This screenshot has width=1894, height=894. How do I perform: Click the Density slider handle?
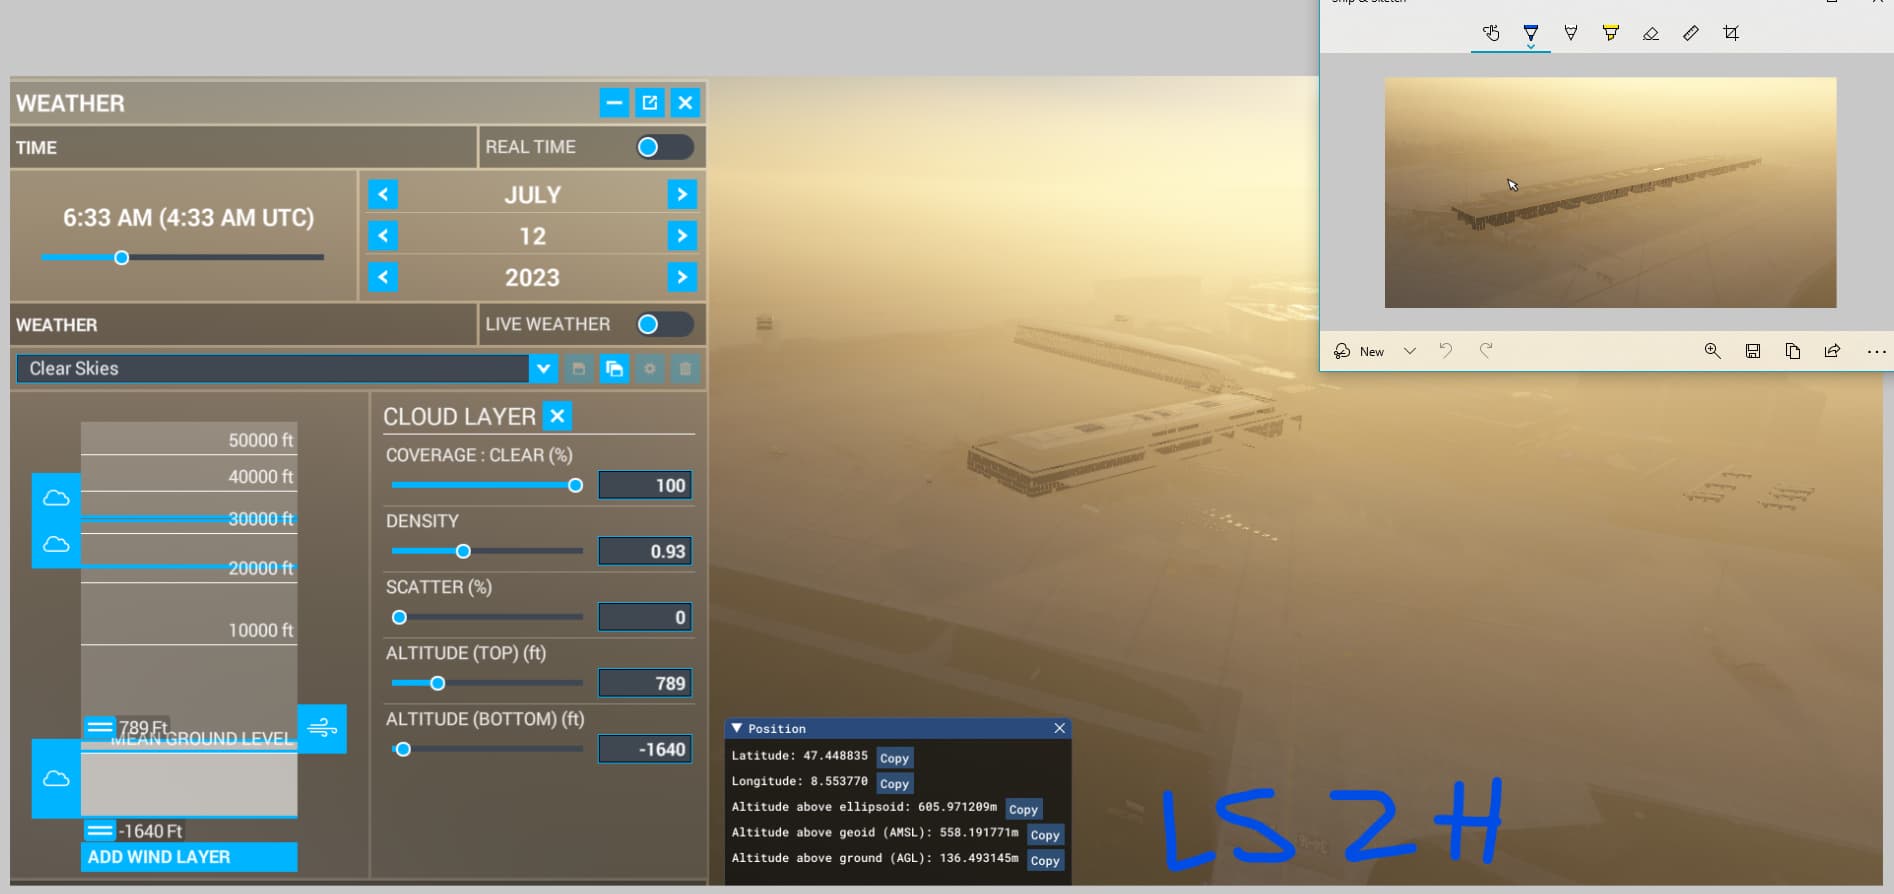(x=463, y=551)
